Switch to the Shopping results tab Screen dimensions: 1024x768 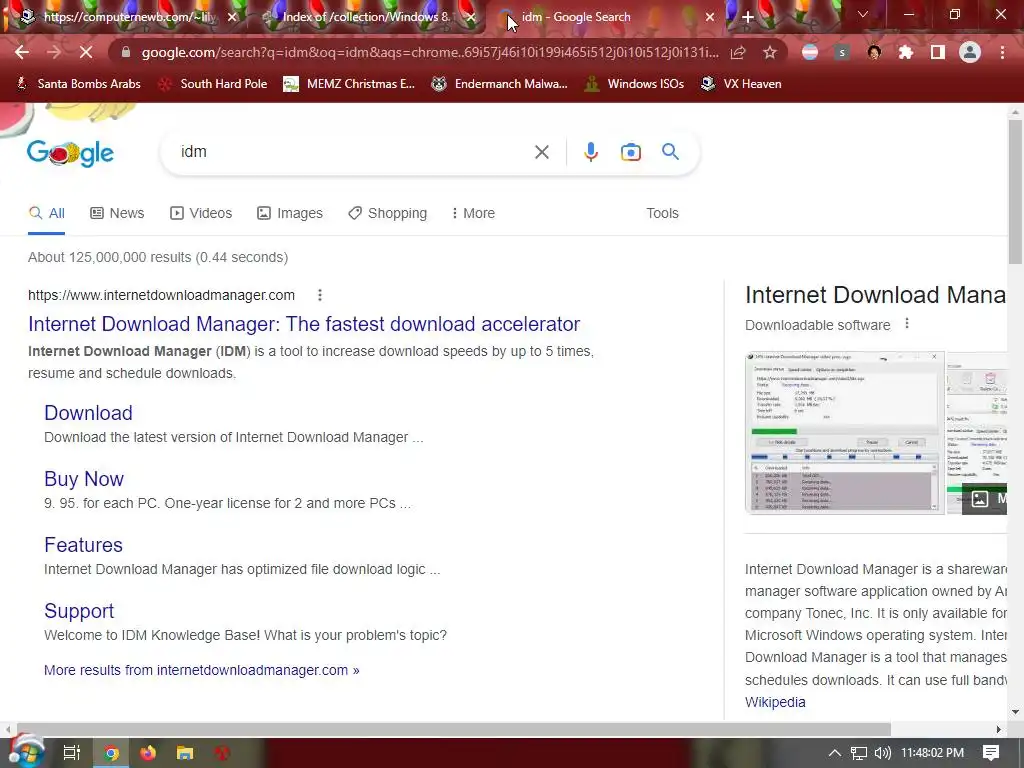tap(387, 213)
